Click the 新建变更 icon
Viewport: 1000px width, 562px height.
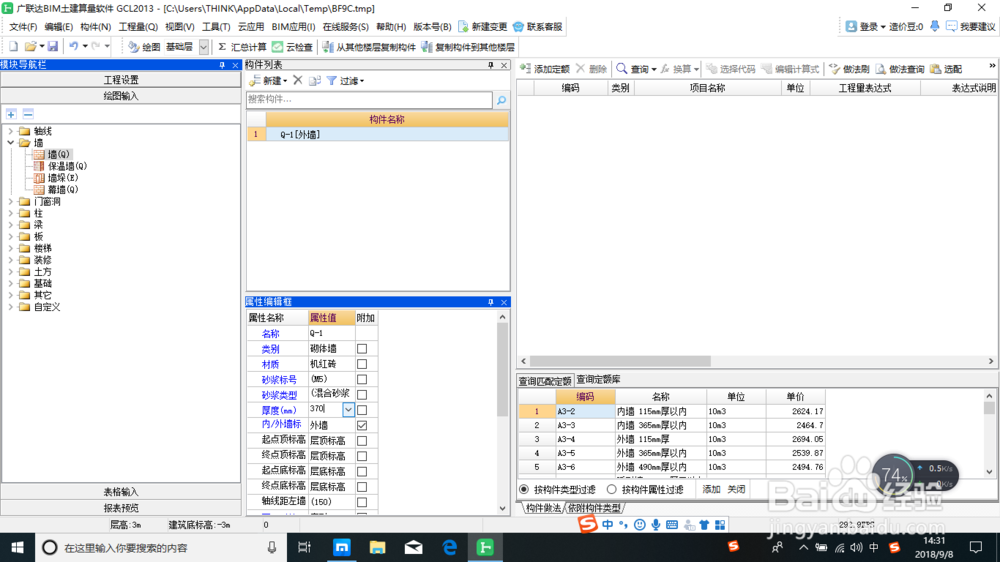[x=464, y=27]
